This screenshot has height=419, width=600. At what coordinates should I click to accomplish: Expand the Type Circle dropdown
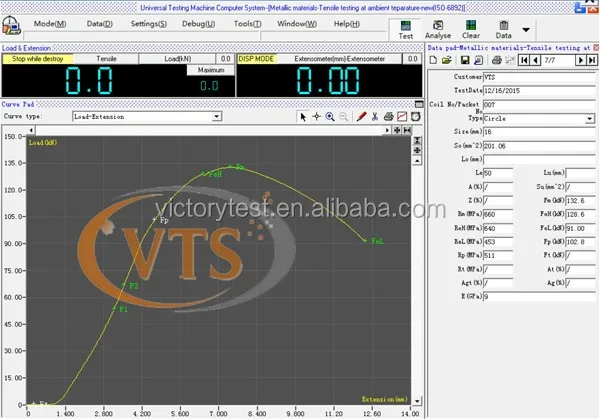pyautogui.click(x=590, y=119)
